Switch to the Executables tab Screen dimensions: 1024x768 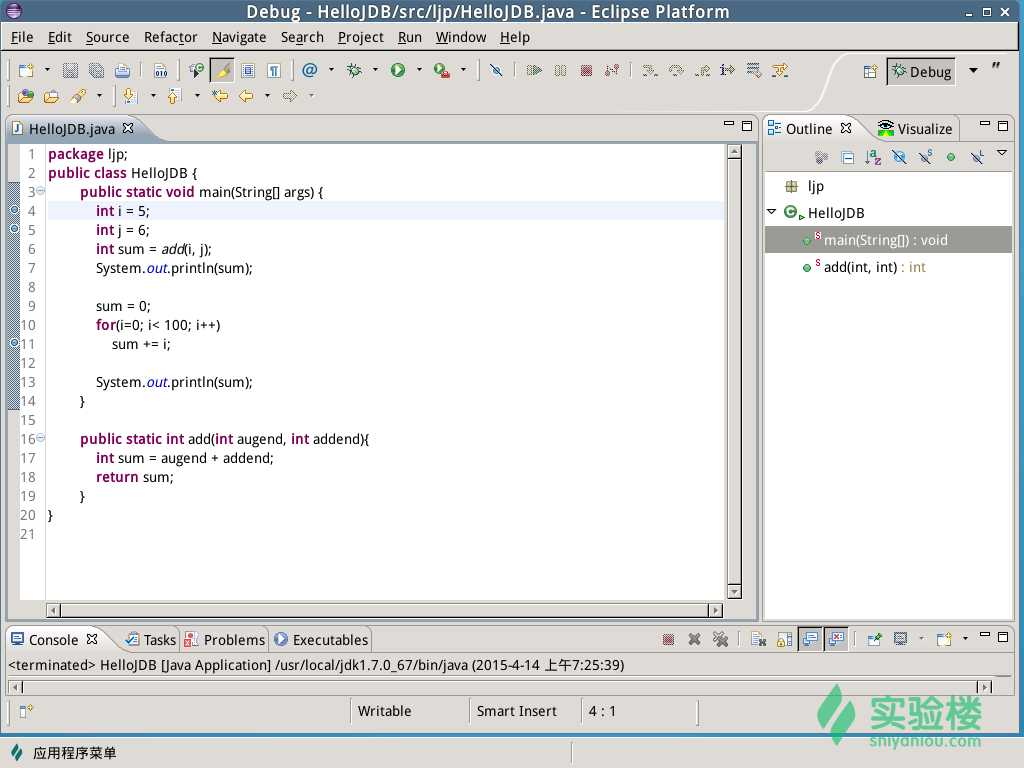point(321,639)
